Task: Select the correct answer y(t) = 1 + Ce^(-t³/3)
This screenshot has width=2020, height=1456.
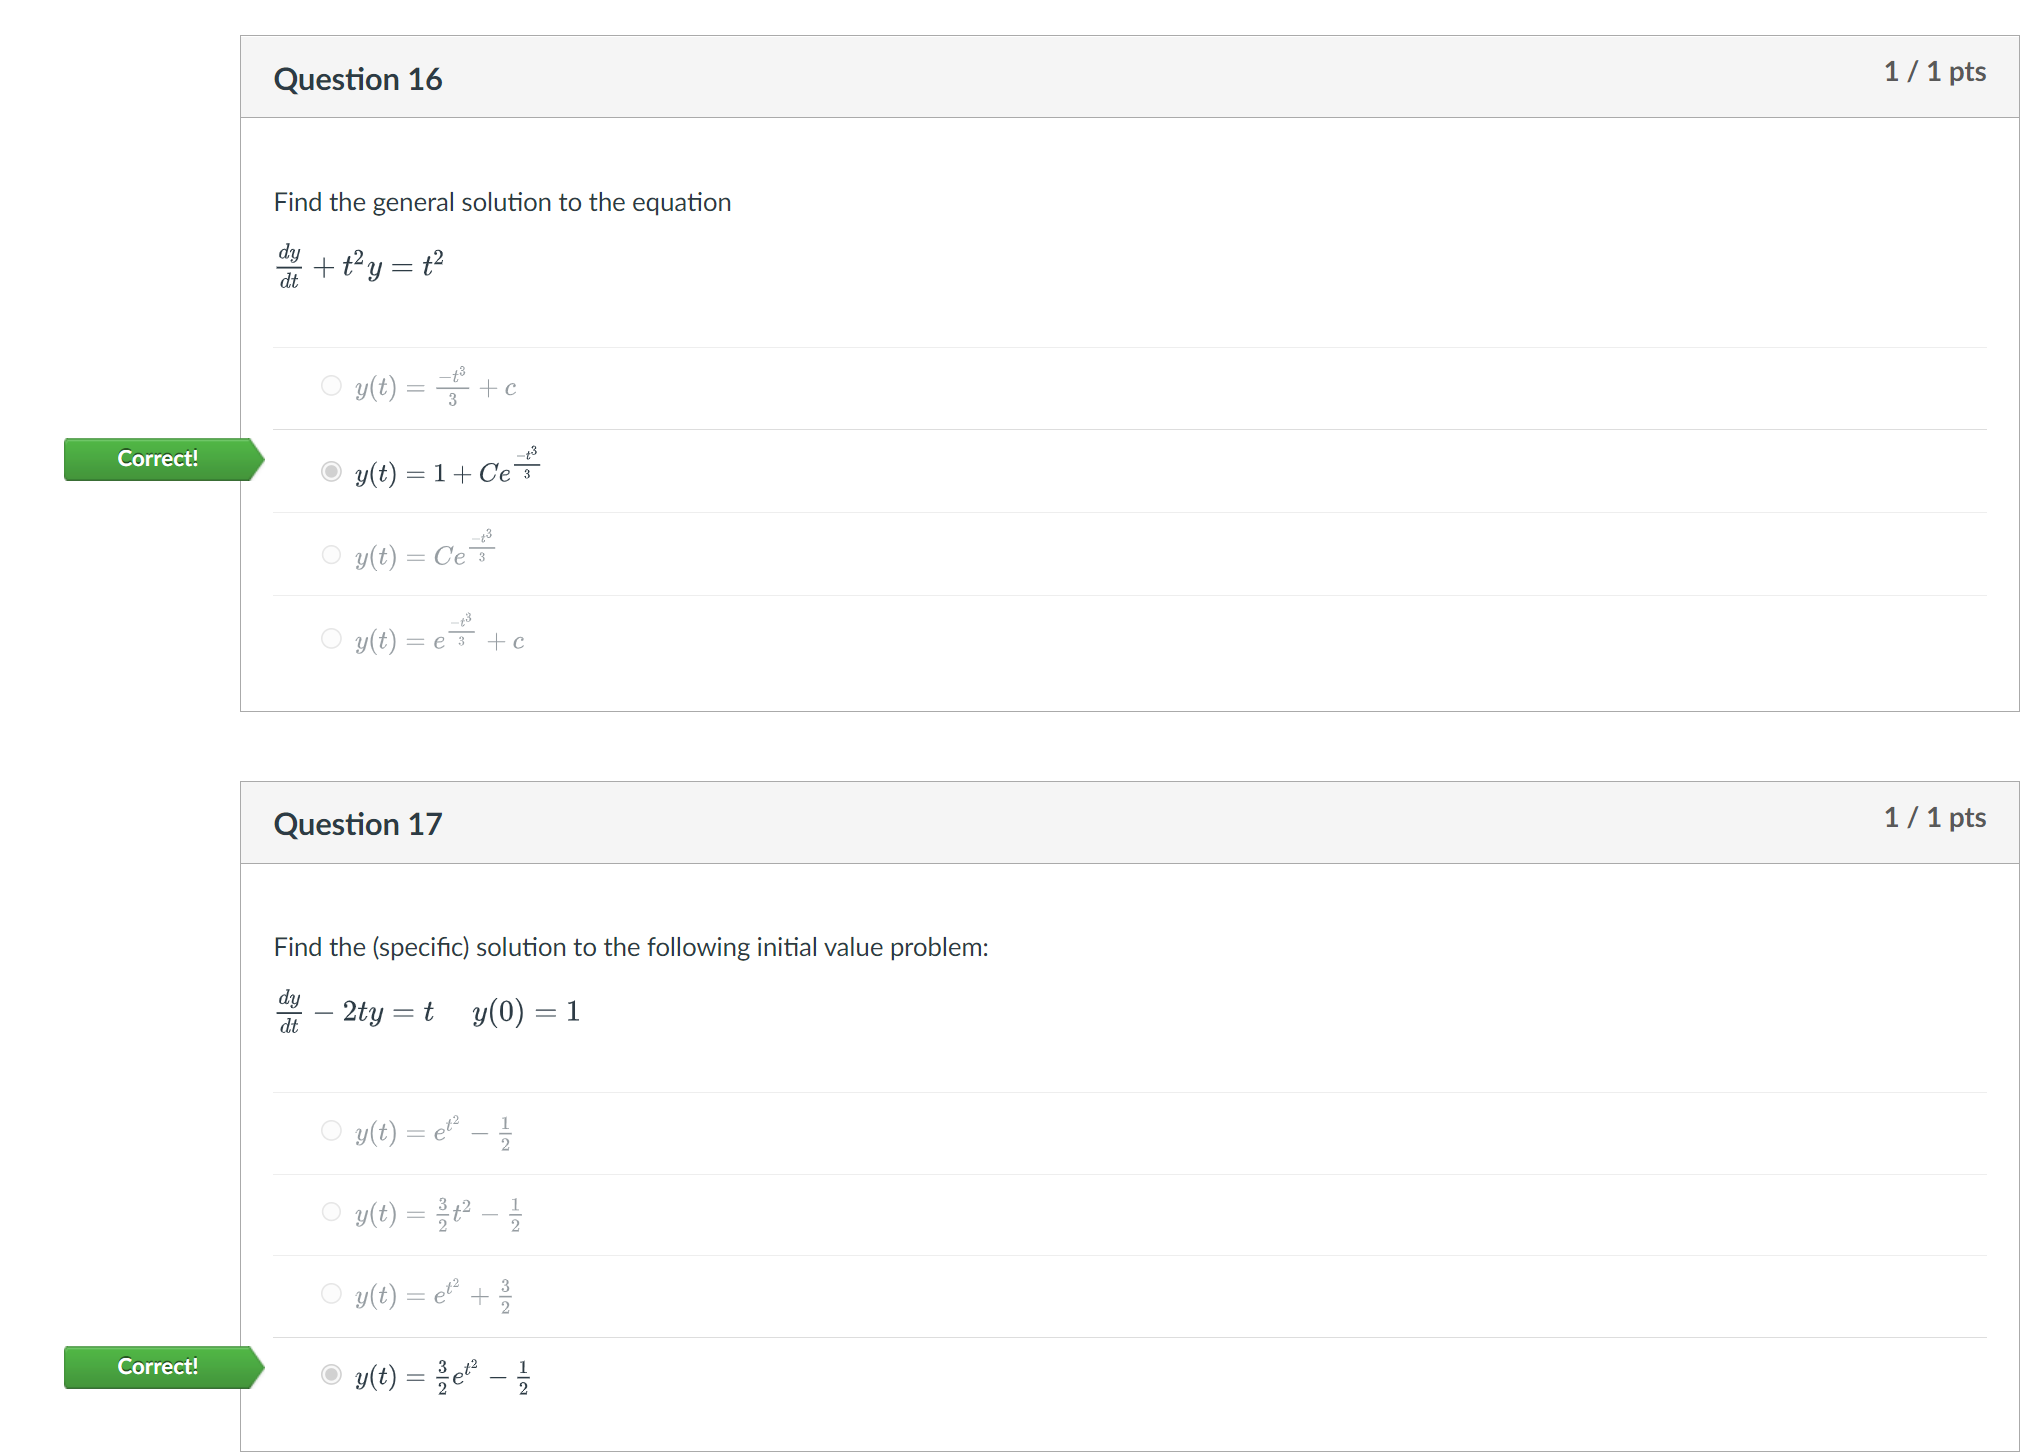Action: click(330, 471)
